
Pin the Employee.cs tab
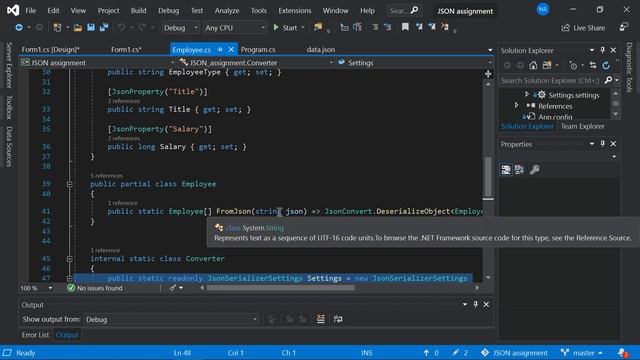220,49
